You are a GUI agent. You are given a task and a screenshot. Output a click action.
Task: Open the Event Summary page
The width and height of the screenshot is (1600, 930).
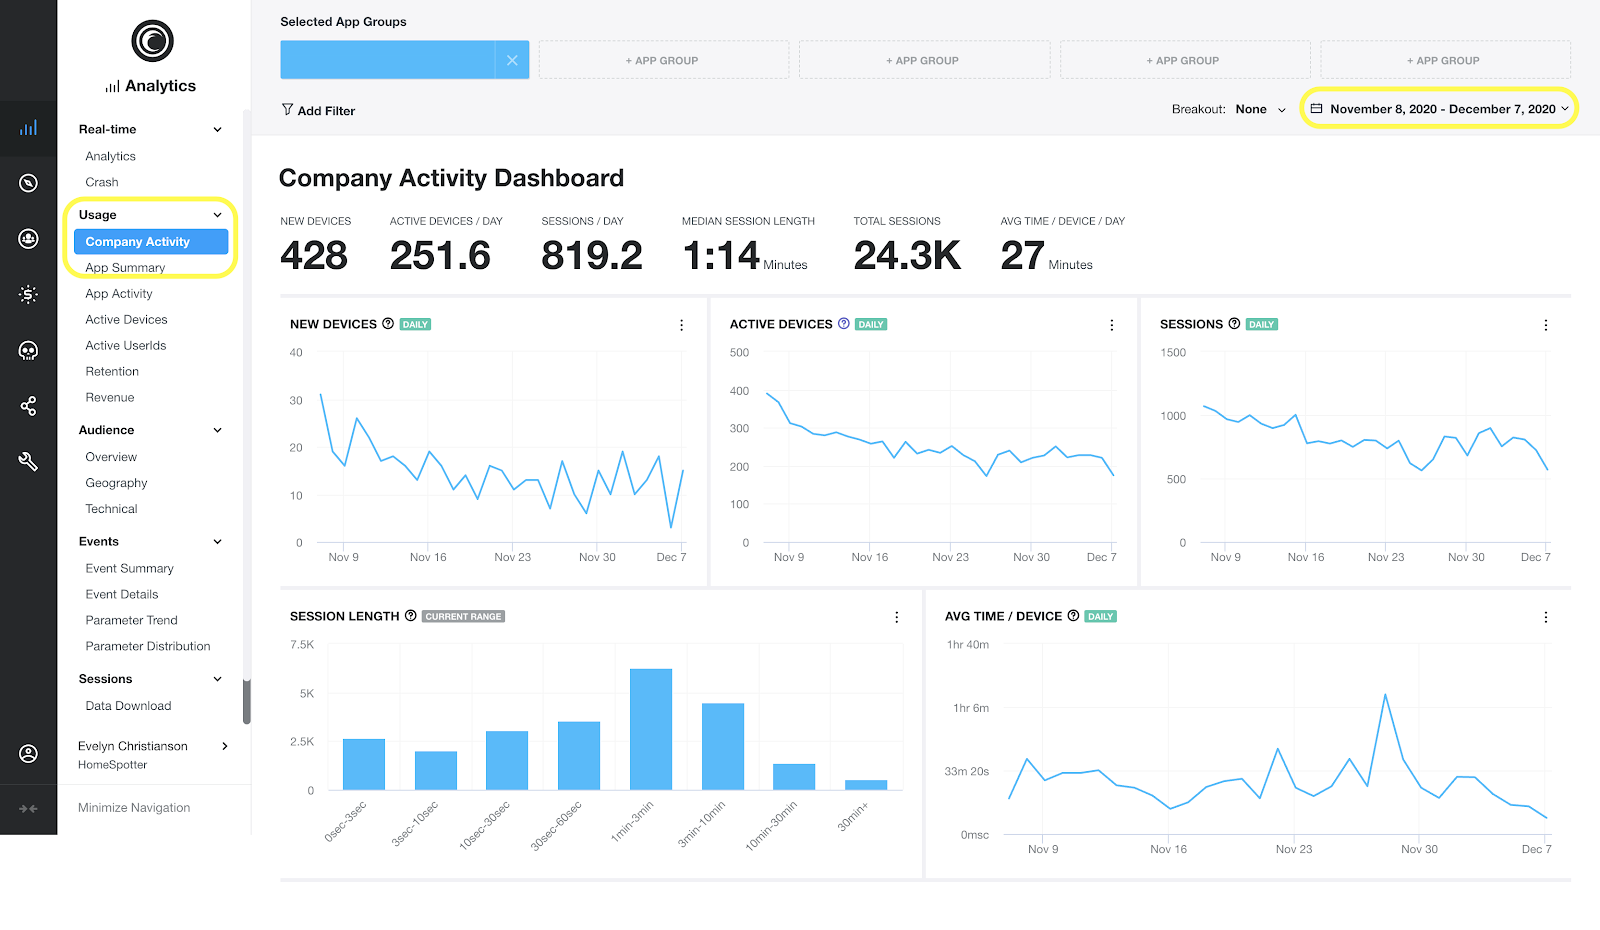click(x=128, y=568)
